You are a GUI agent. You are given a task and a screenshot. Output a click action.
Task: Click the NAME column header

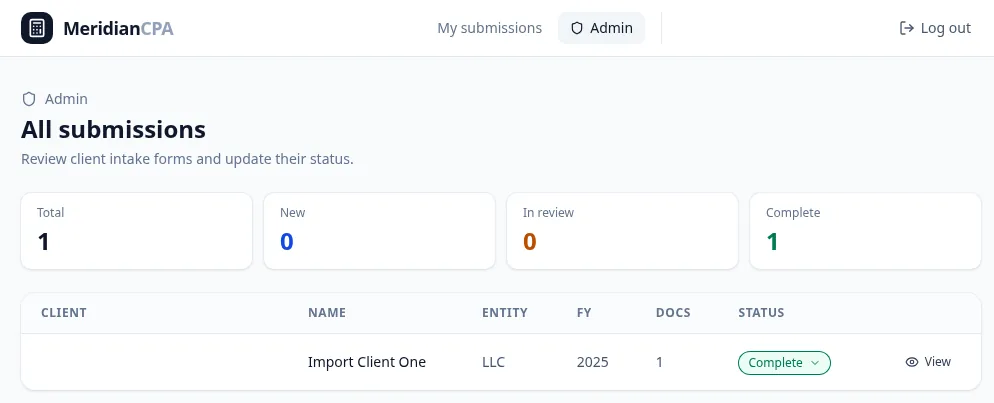[x=326, y=312]
